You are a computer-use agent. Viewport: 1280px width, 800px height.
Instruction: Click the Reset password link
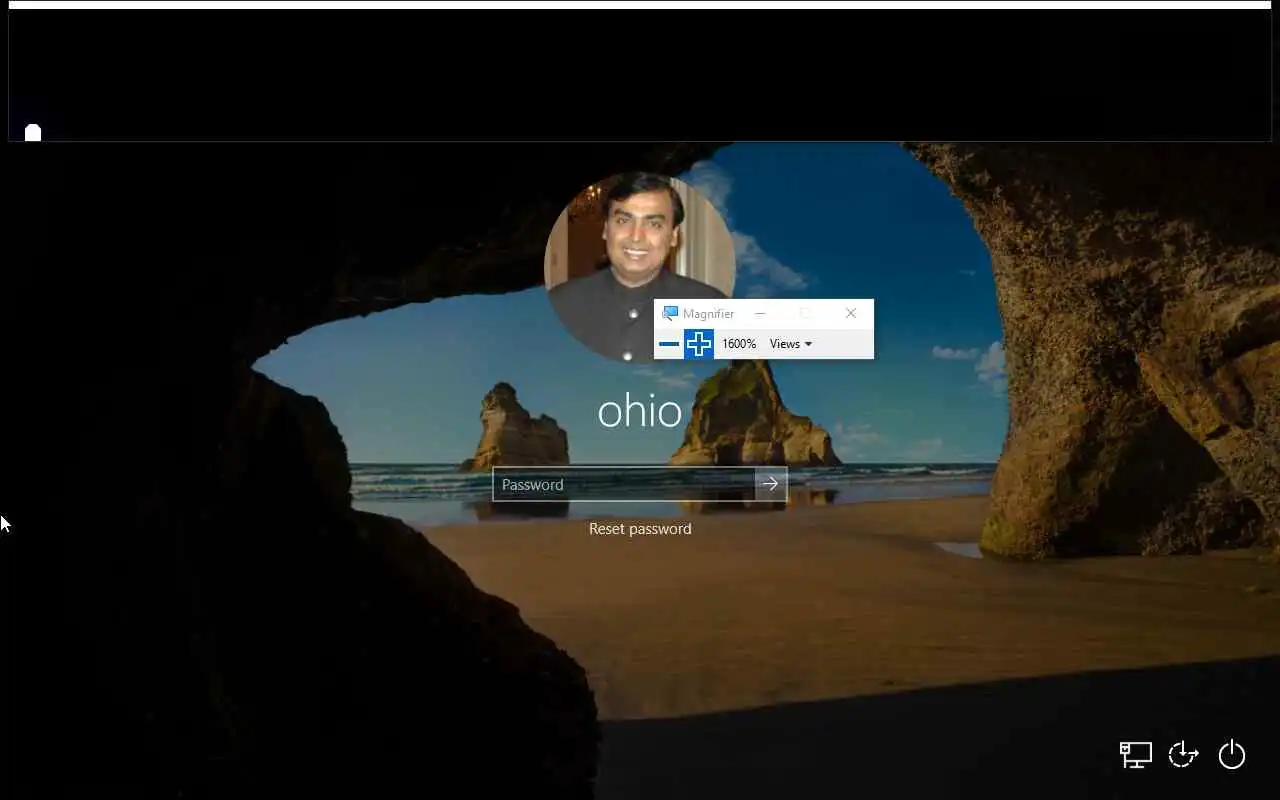[x=640, y=529]
